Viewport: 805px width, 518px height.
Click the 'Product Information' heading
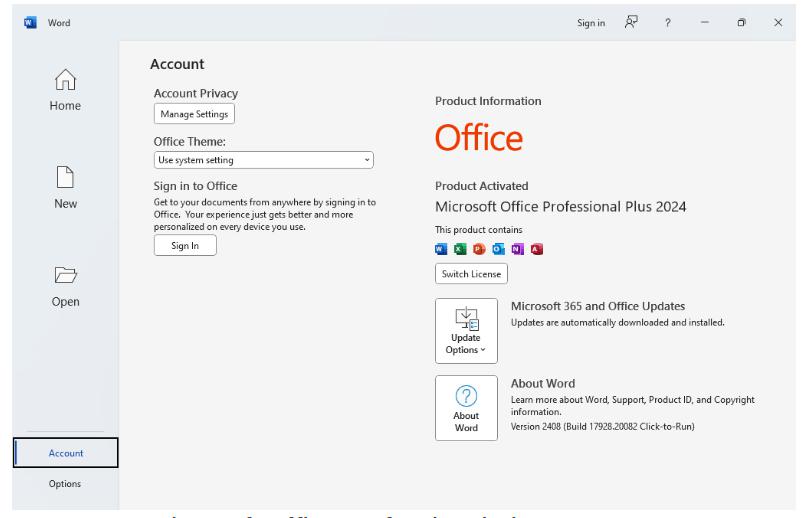488,101
